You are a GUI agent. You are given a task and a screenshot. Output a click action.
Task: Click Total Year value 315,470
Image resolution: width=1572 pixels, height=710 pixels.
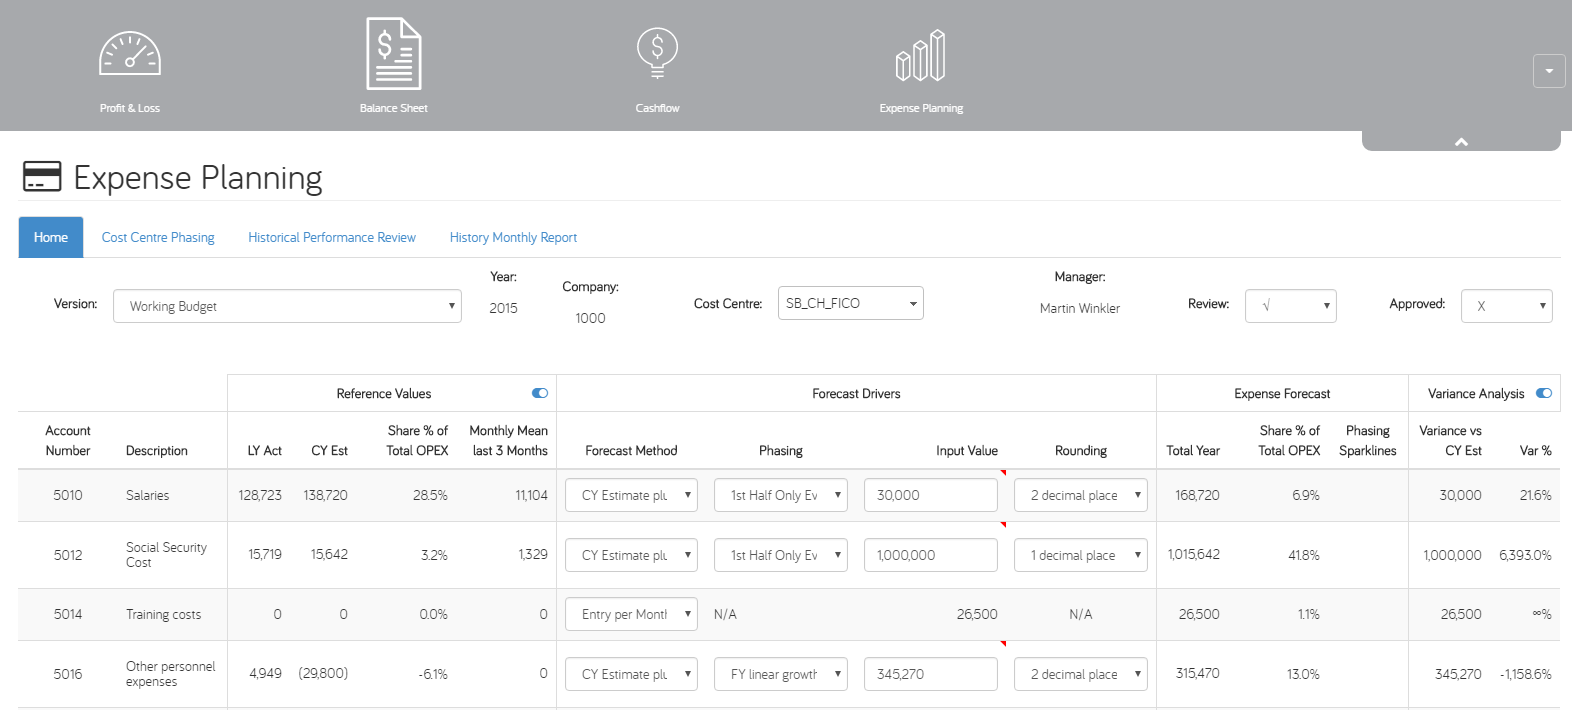pyautogui.click(x=1198, y=673)
